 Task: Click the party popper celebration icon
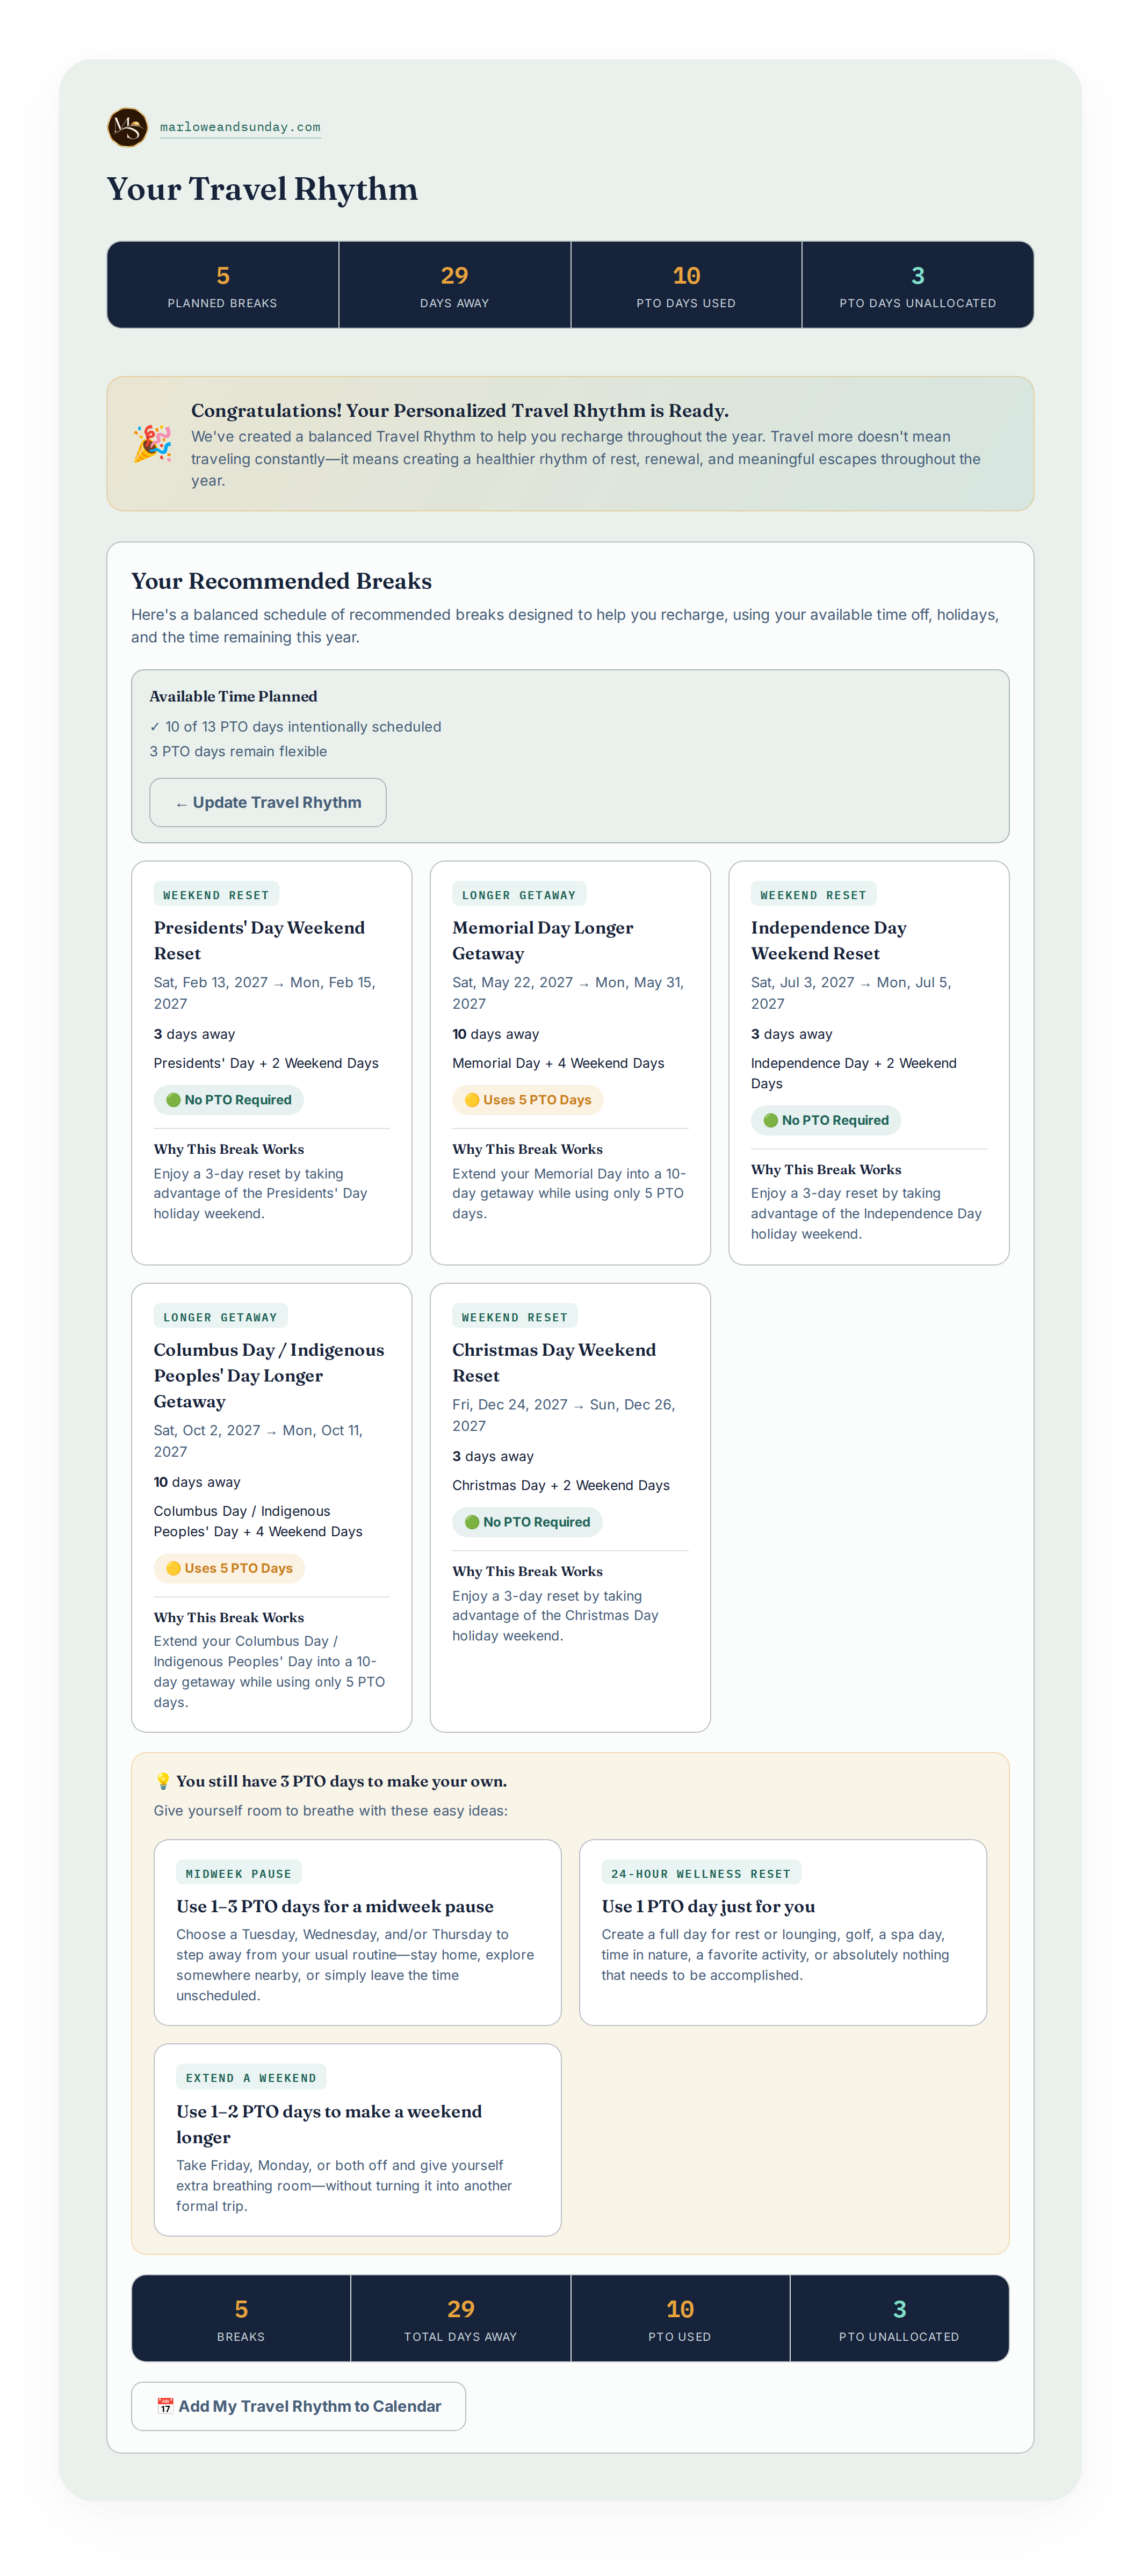click(x=153, y=443)
